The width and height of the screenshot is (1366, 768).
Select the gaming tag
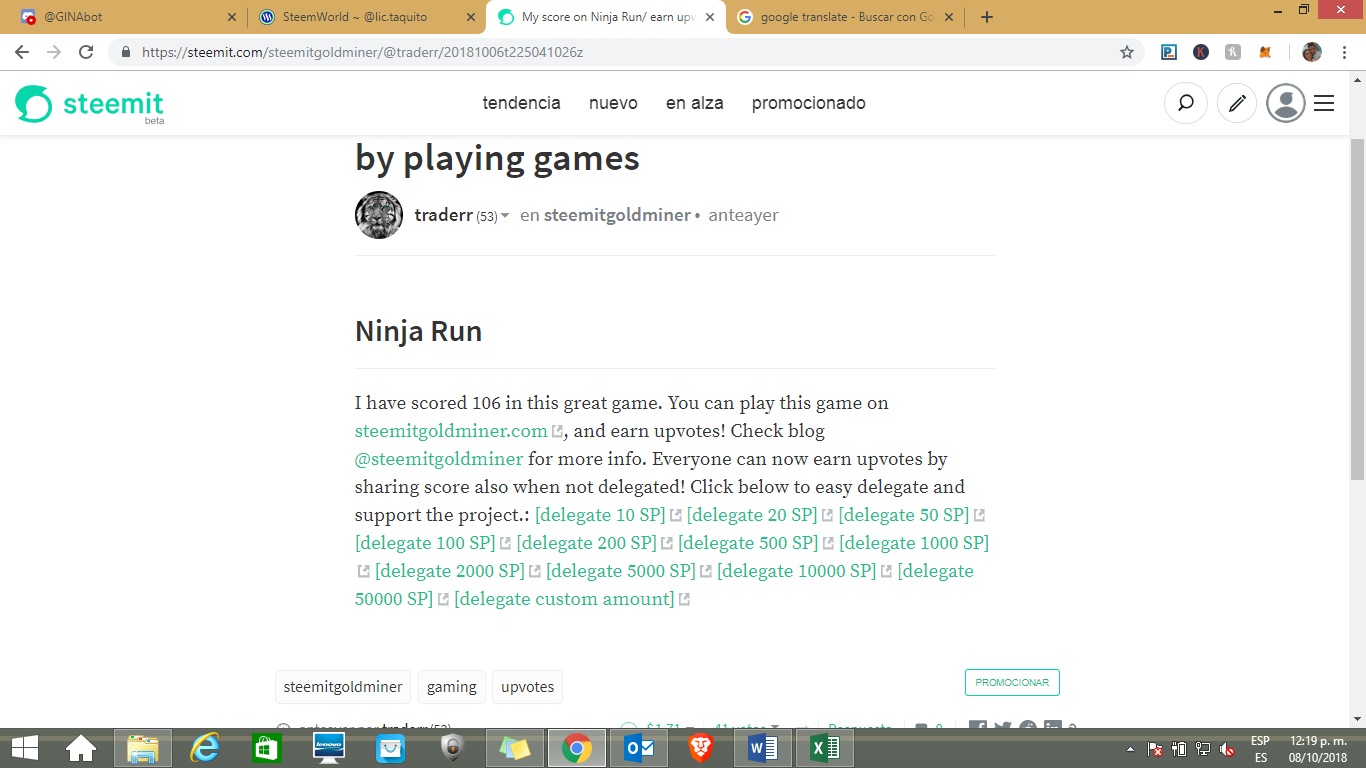click(x=452, y=687)
